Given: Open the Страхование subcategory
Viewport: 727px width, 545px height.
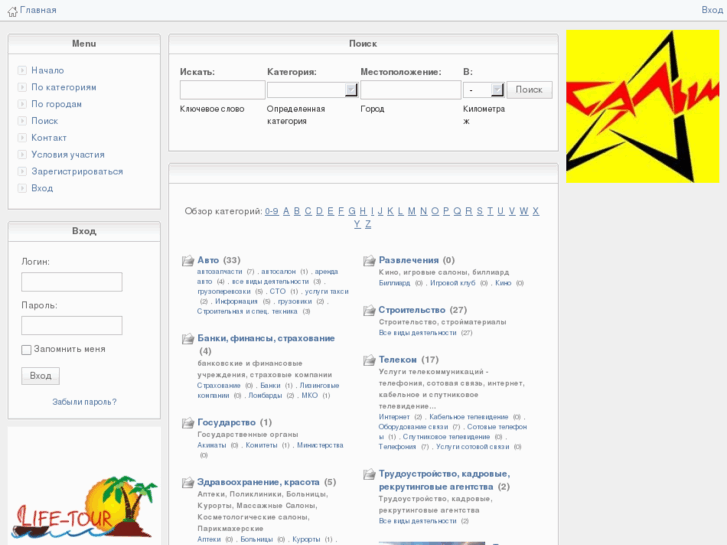Looking at the screenshot, I should coord(219,385).
